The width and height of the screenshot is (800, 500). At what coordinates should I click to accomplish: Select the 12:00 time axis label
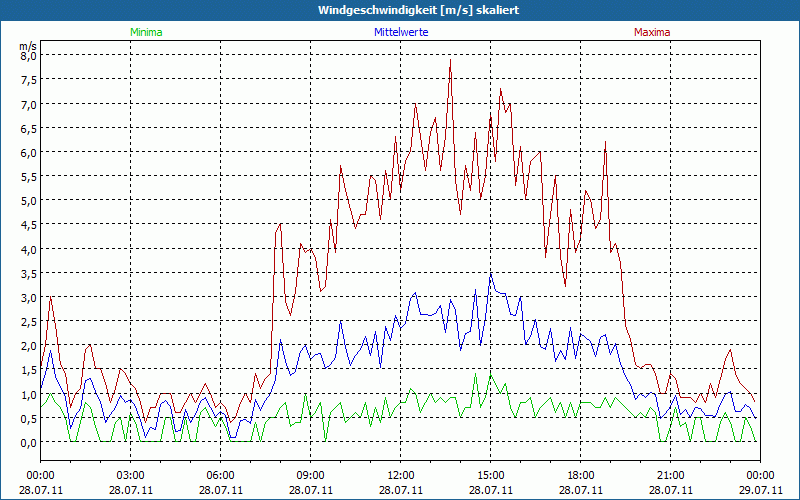coord(401,475)
